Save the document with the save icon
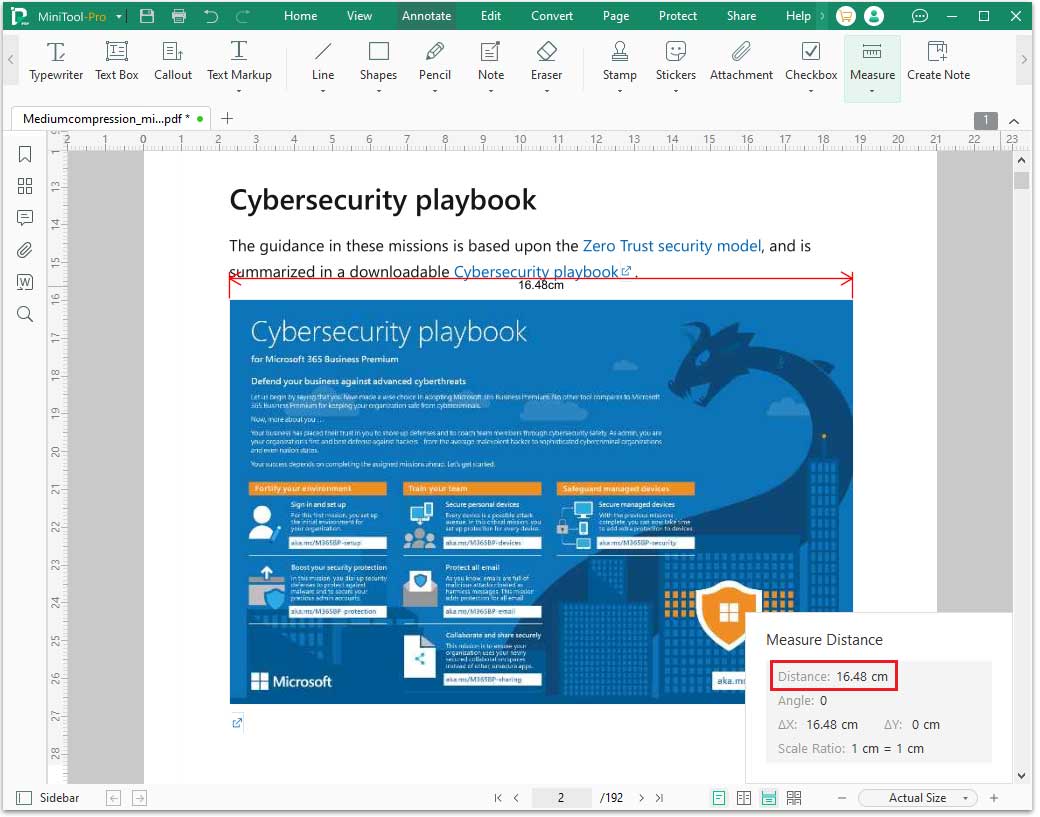The image size is (1040, 817). coord(147,16)
